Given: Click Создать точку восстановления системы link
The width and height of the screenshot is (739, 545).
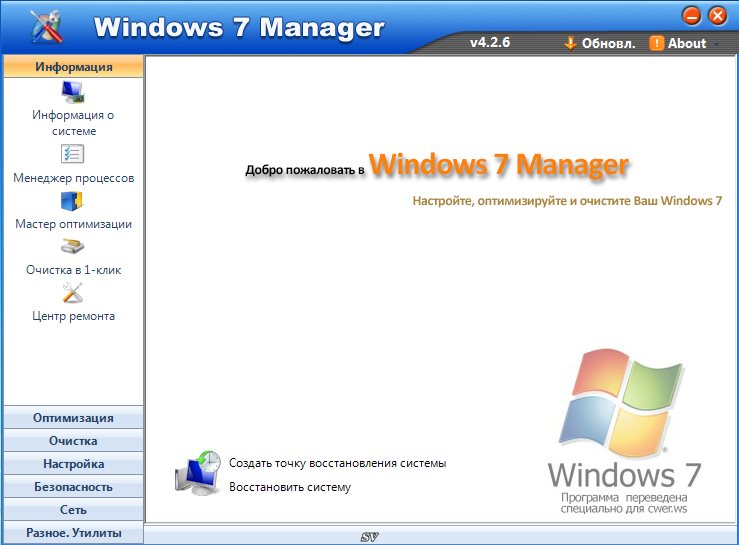Looking at the screenshot, I should pyautogui.click(x=337, y=464).
